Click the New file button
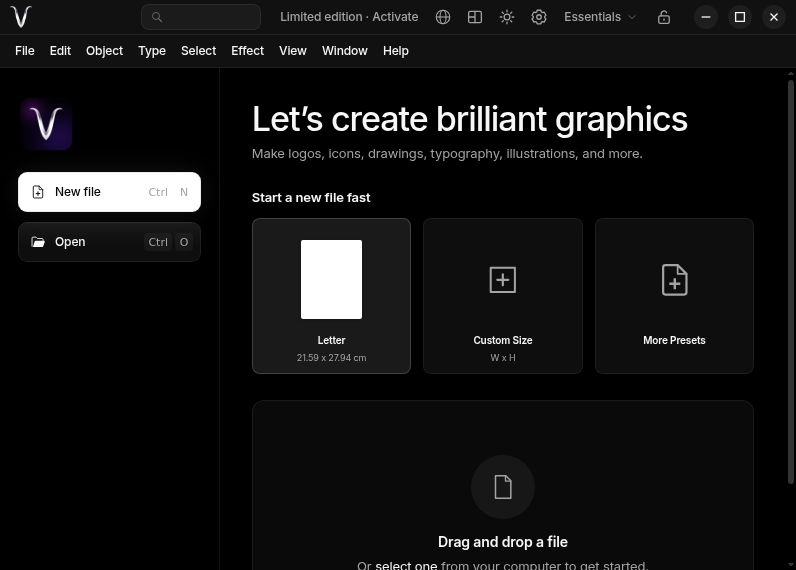 (x=110, y=192)
